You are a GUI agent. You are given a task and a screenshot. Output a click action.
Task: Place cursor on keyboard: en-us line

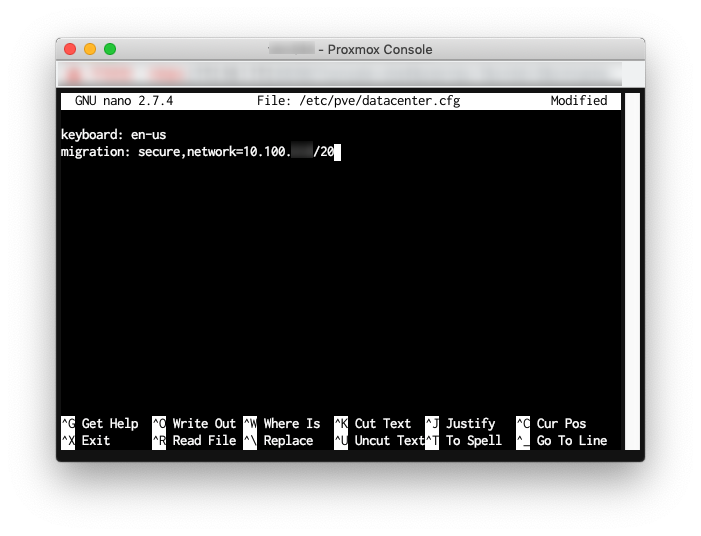coord(114,135)
